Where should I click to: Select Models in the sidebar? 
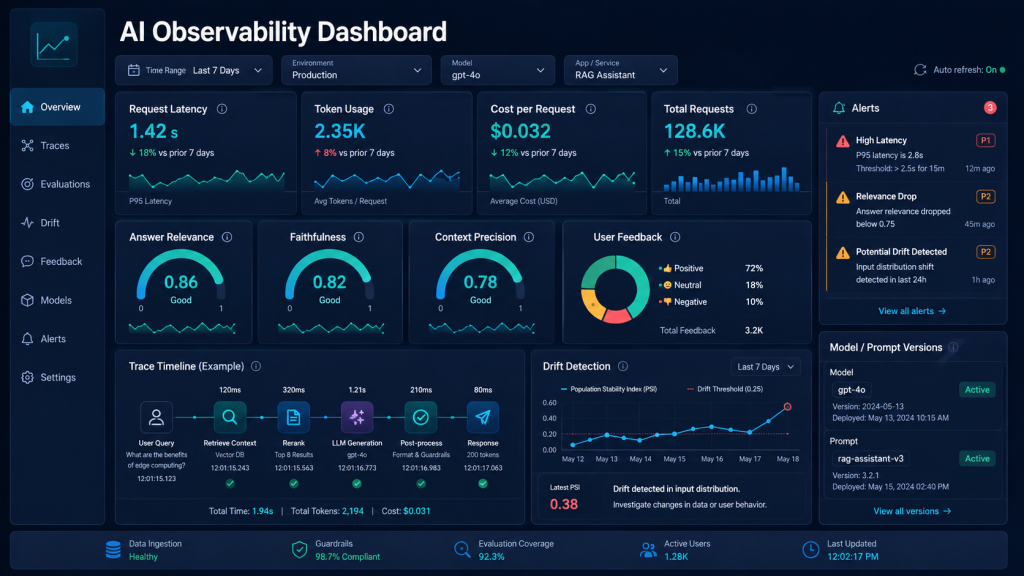(x=46, y=300)
